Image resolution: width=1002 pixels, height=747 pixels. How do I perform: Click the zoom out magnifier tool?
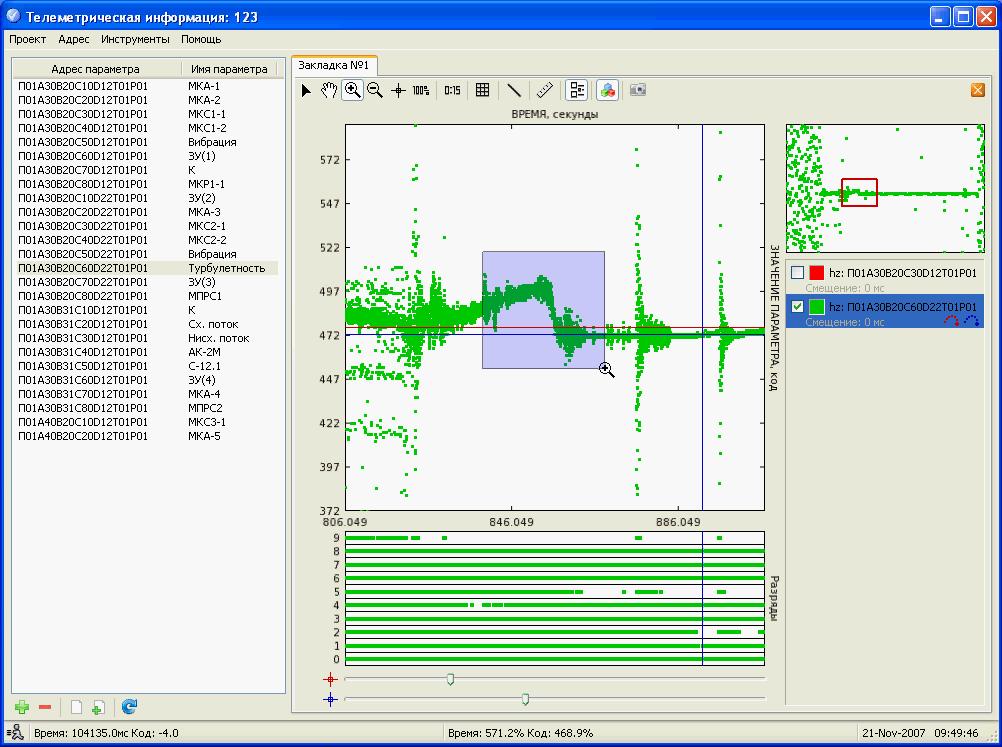(375, 90)
